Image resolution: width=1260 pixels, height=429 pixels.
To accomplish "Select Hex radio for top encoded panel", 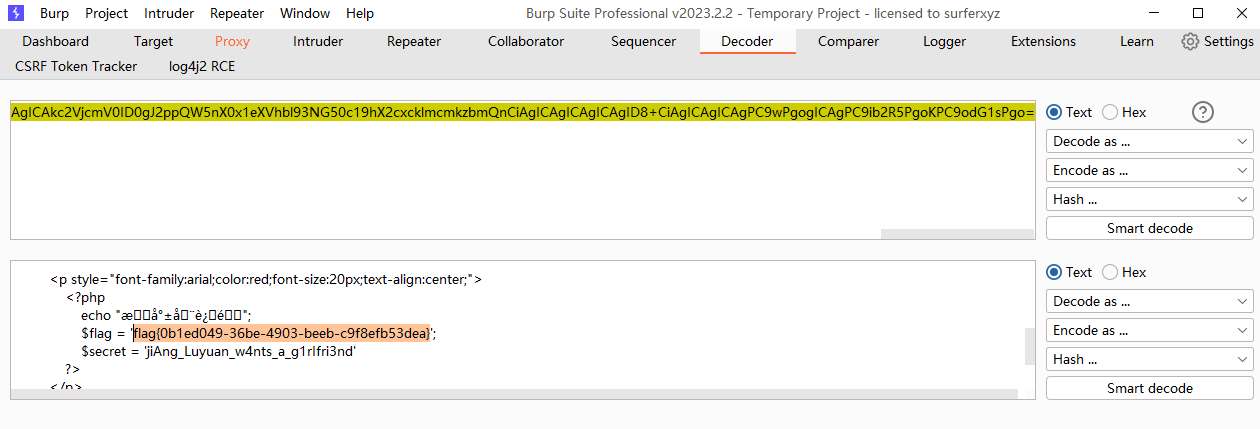I will [x=1110, y=112].
